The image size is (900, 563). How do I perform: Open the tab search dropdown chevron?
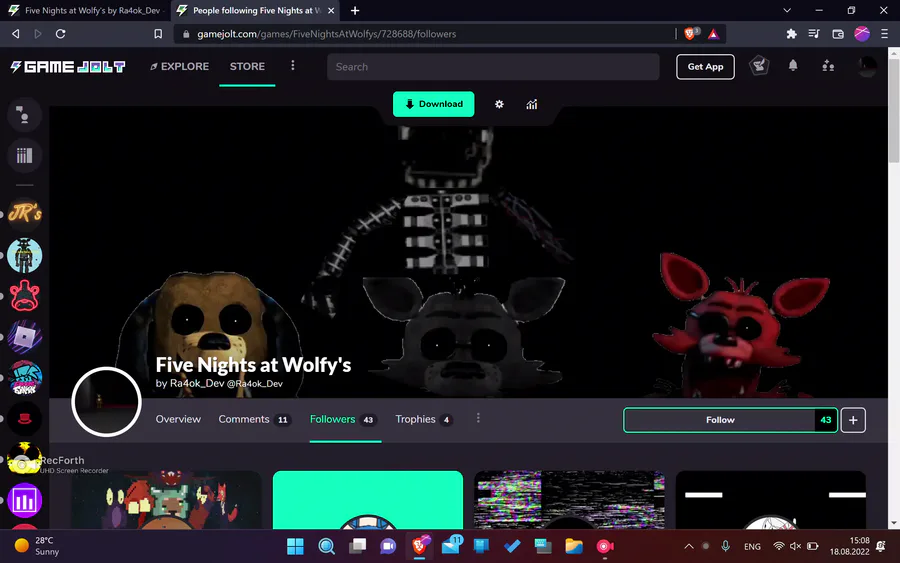tap(787, 10)
